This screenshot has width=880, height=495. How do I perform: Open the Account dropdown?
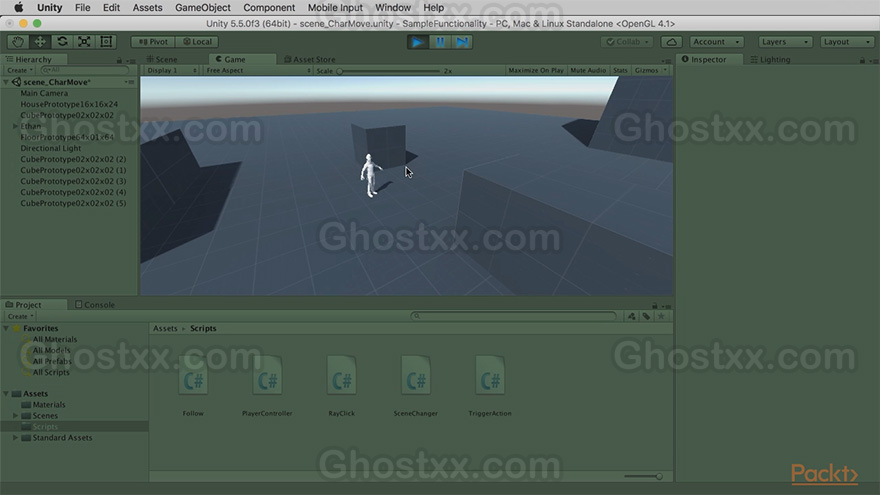click(716, 42)
